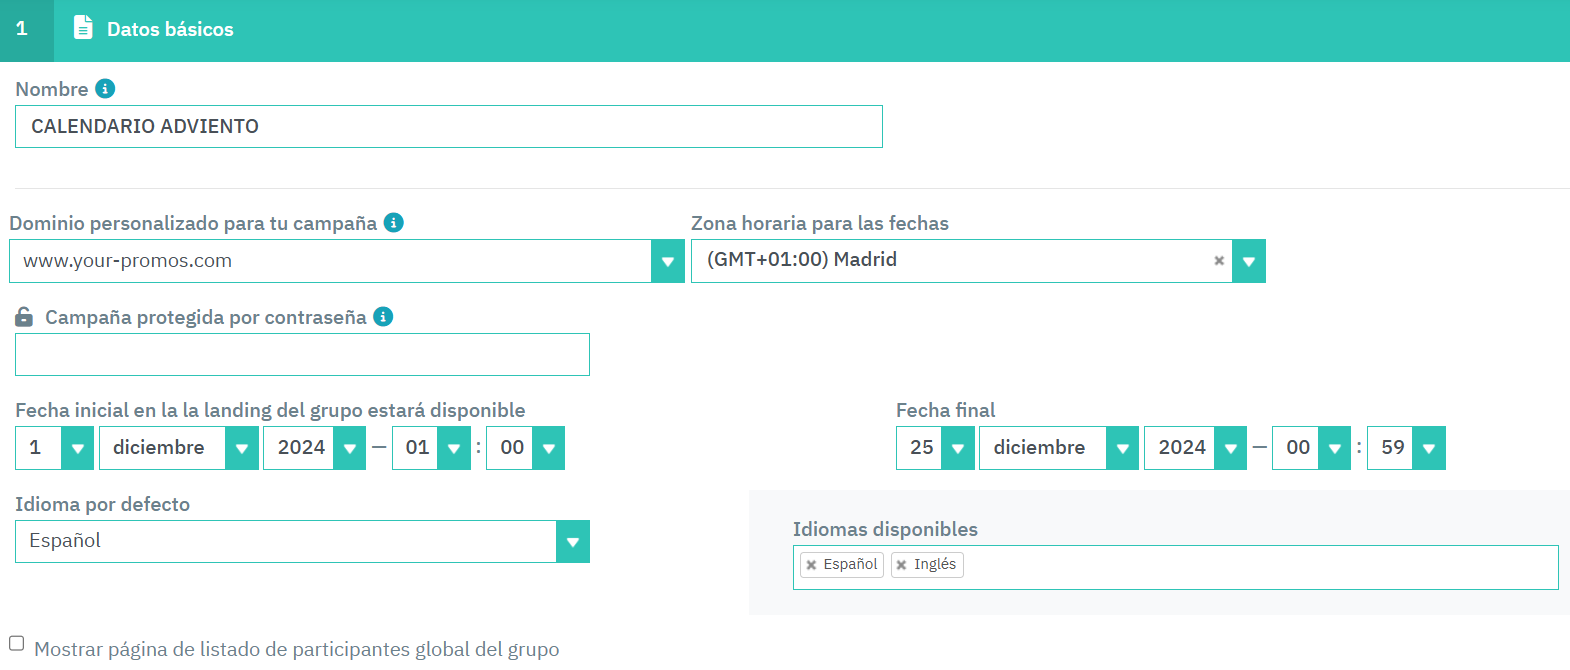Remove Español from Idiomas disponibles
1570x670 pixels.
click(x=811, y=565)
